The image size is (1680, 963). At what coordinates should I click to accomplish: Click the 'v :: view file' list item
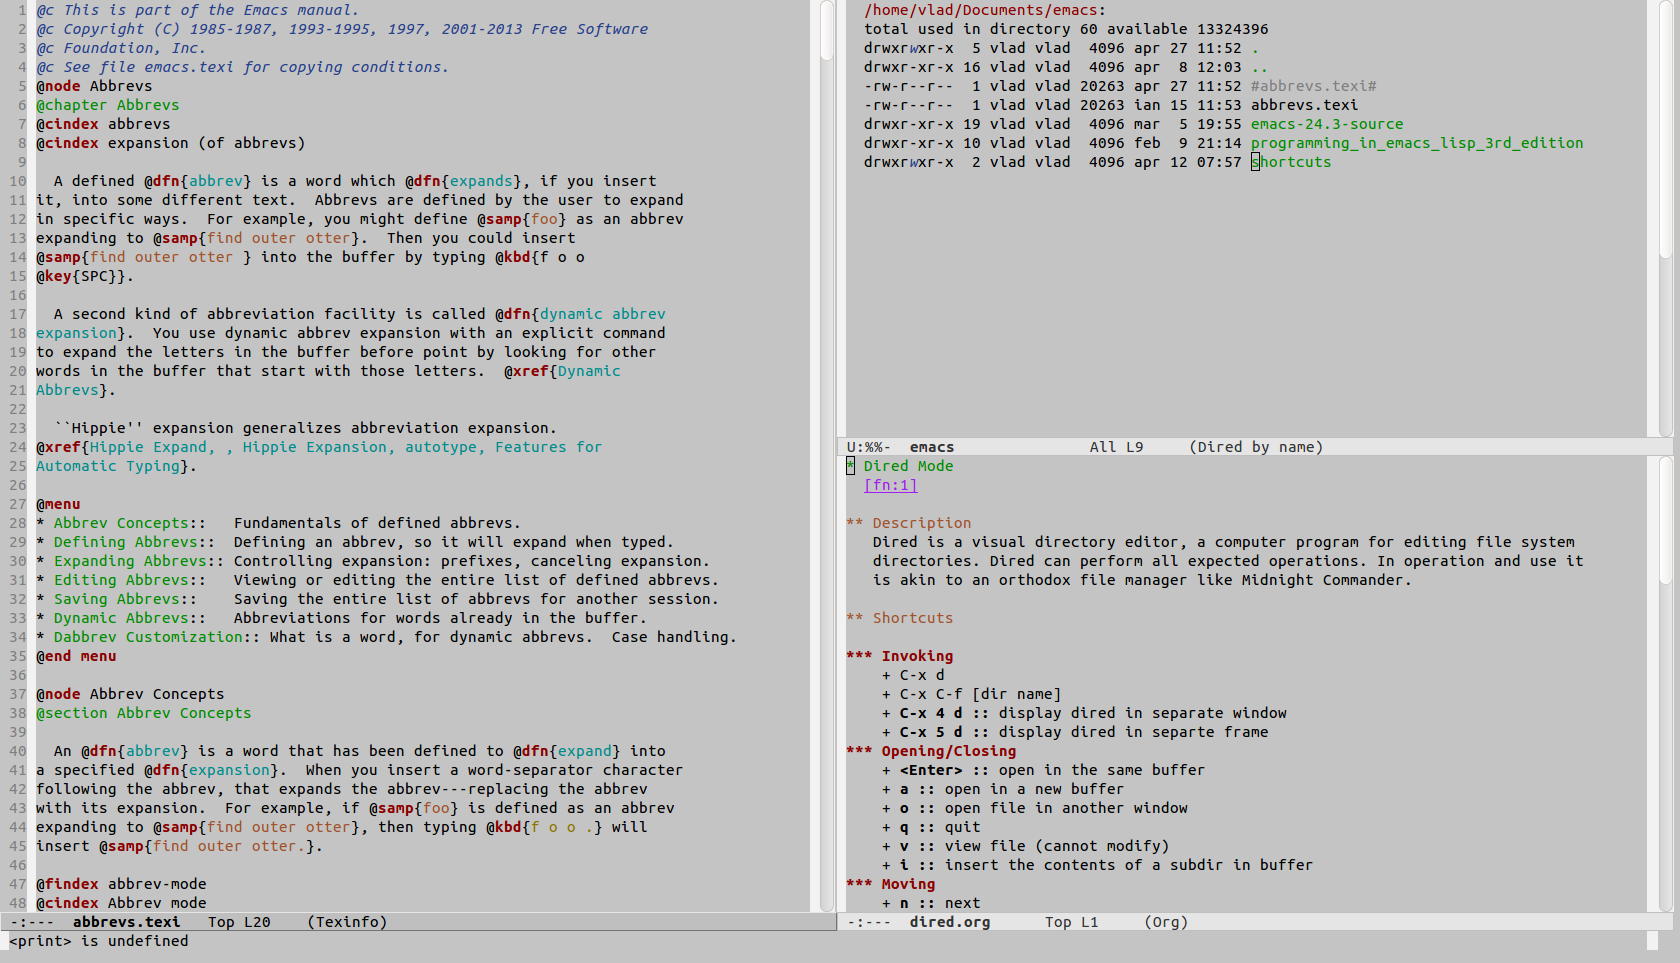point(1025,846)
